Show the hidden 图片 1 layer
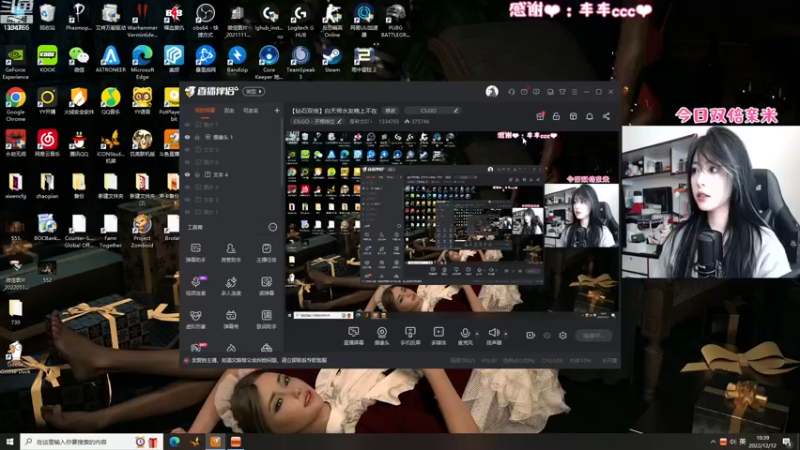This screenshot has height=450, width=800. [x=187, y=212]
